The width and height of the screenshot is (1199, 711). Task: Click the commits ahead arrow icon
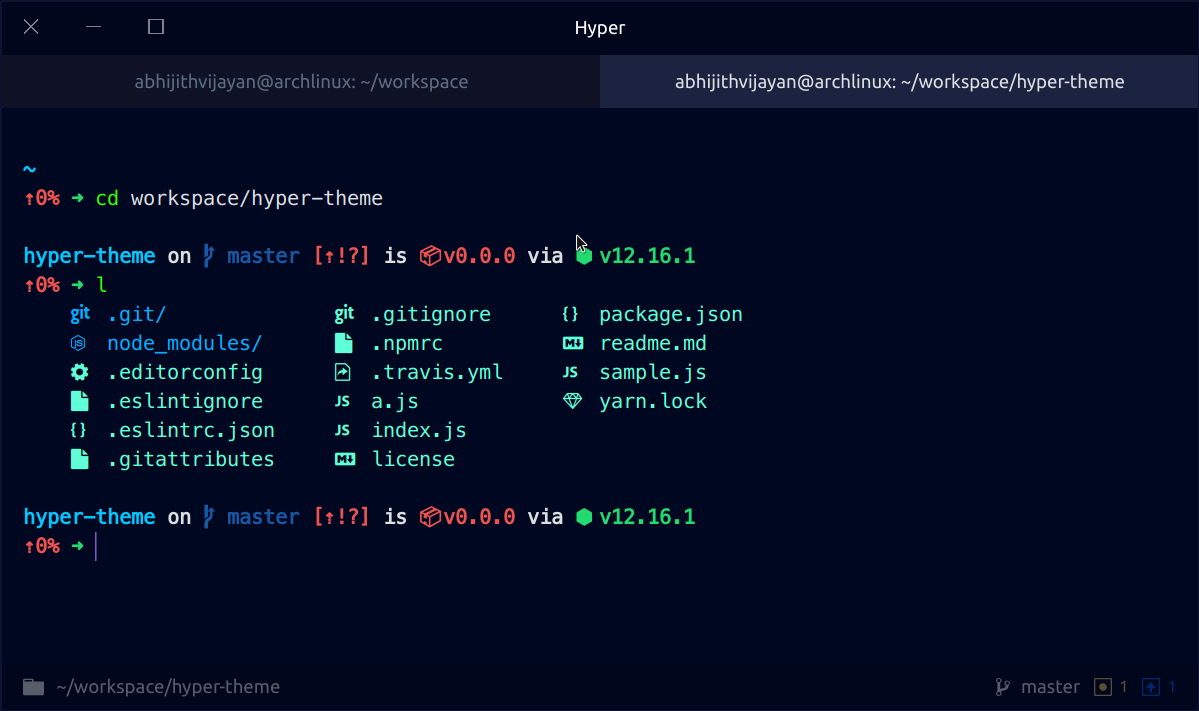tap(1151, 687)
